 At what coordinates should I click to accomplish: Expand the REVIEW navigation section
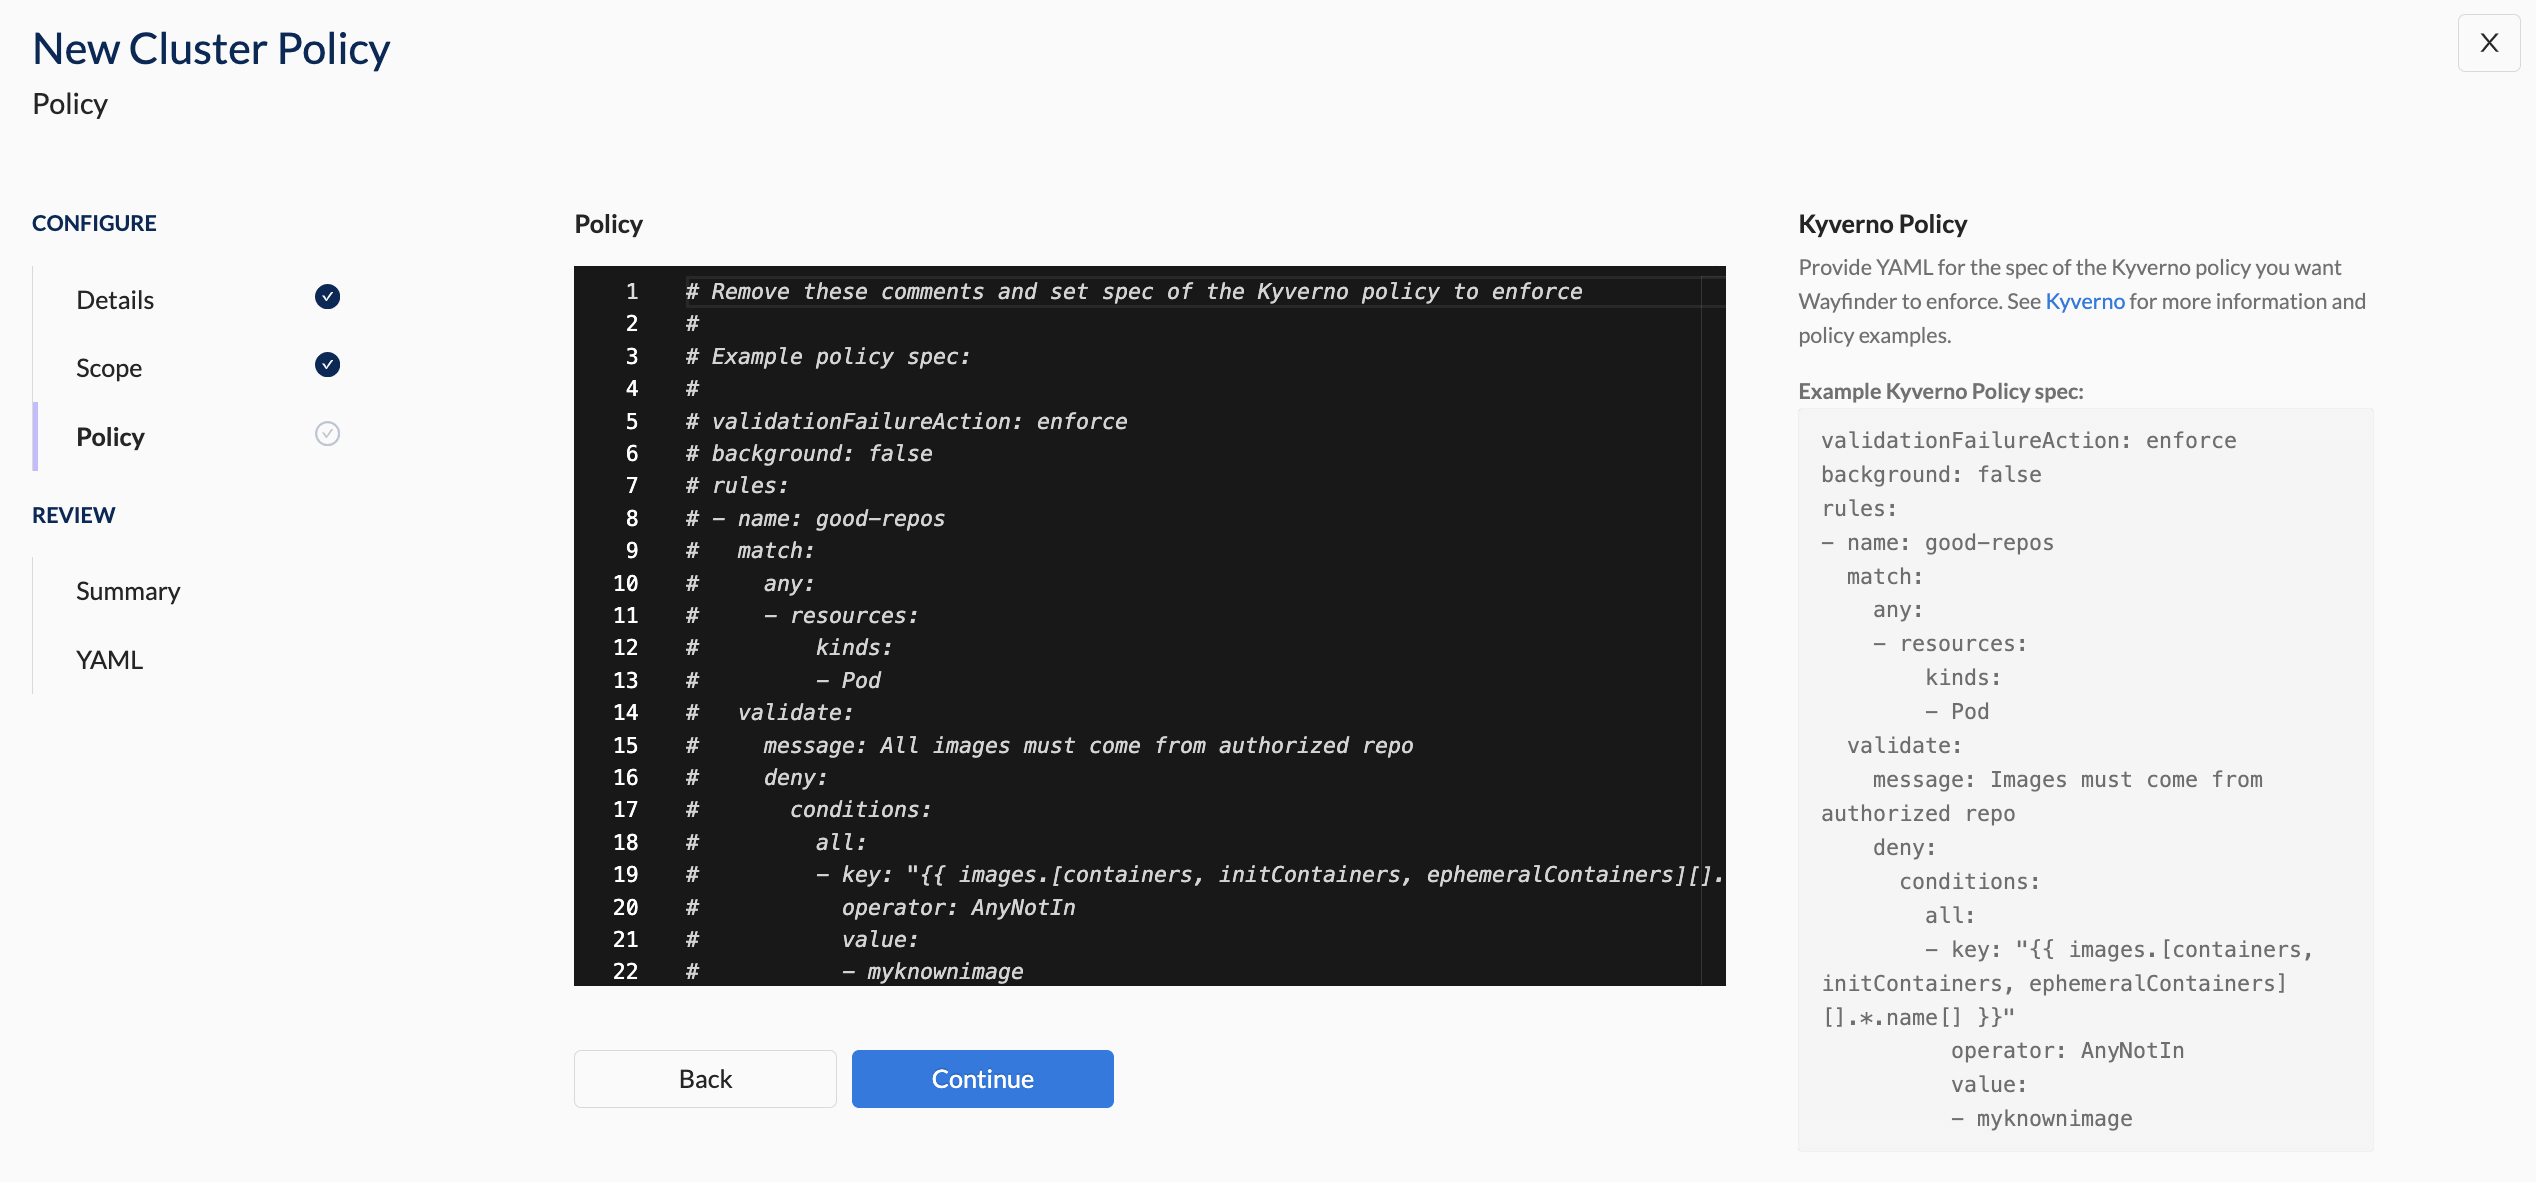(x=73, y=513)
